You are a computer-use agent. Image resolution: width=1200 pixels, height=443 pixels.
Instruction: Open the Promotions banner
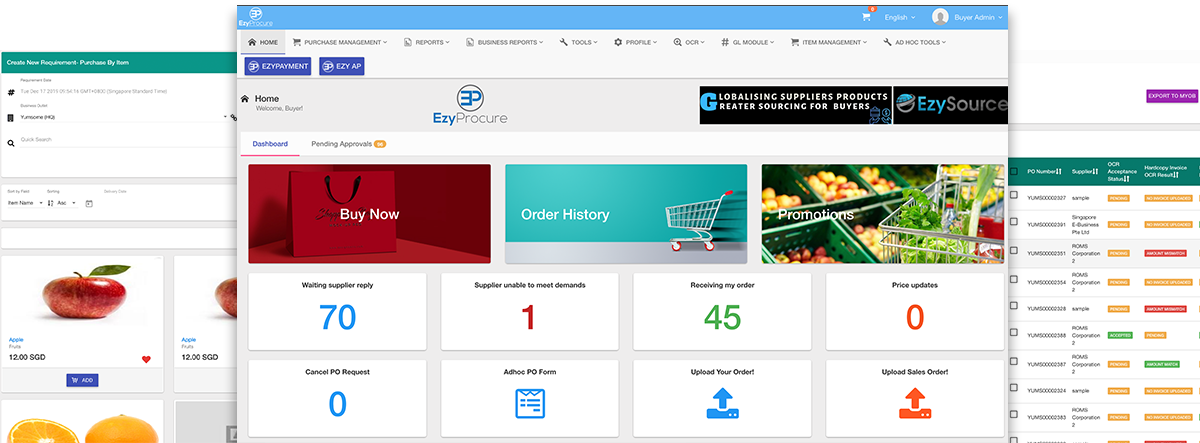[x=882, y=214]
